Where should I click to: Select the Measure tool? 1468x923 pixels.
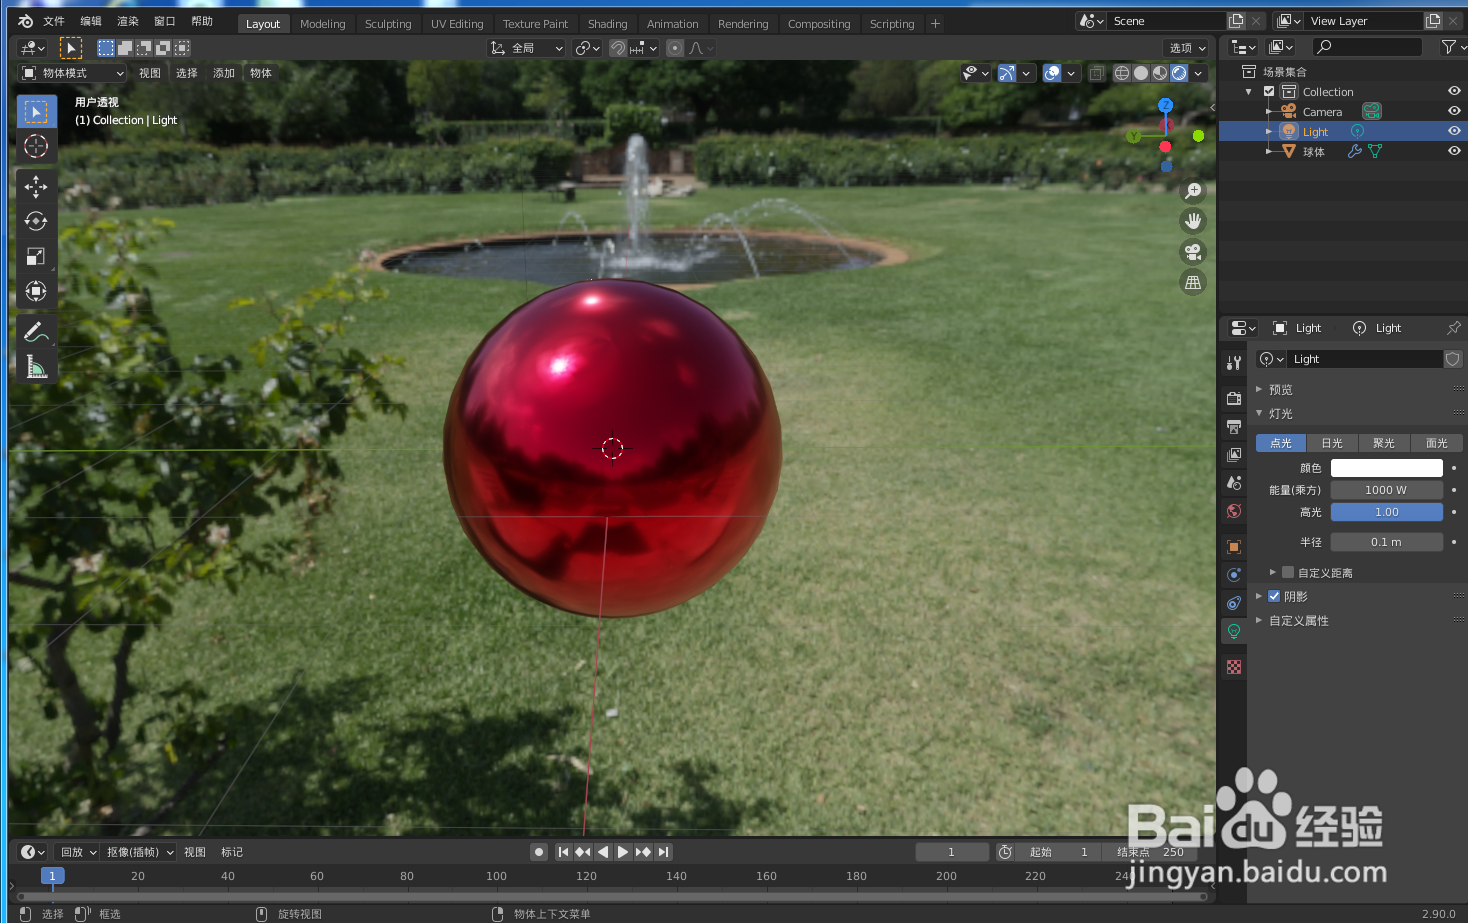(36, 366)
